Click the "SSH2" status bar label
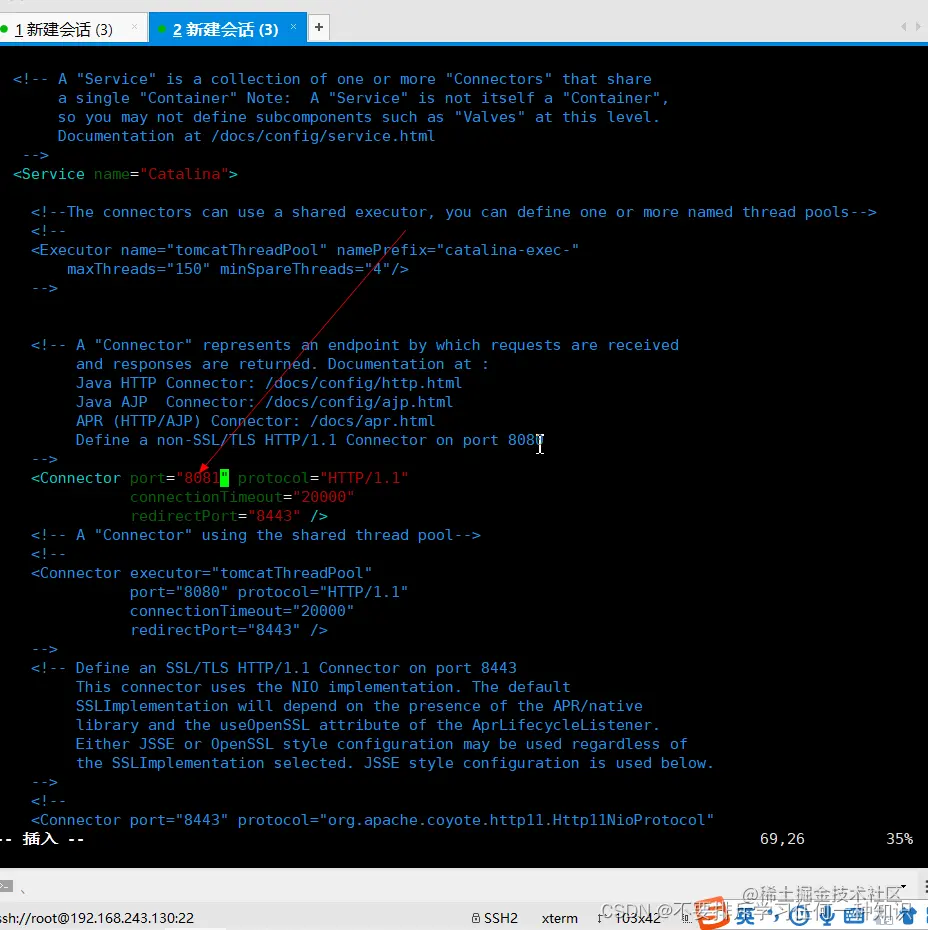Screen dimensions: 928x930 pyautogui.click(x=500, y=918)
